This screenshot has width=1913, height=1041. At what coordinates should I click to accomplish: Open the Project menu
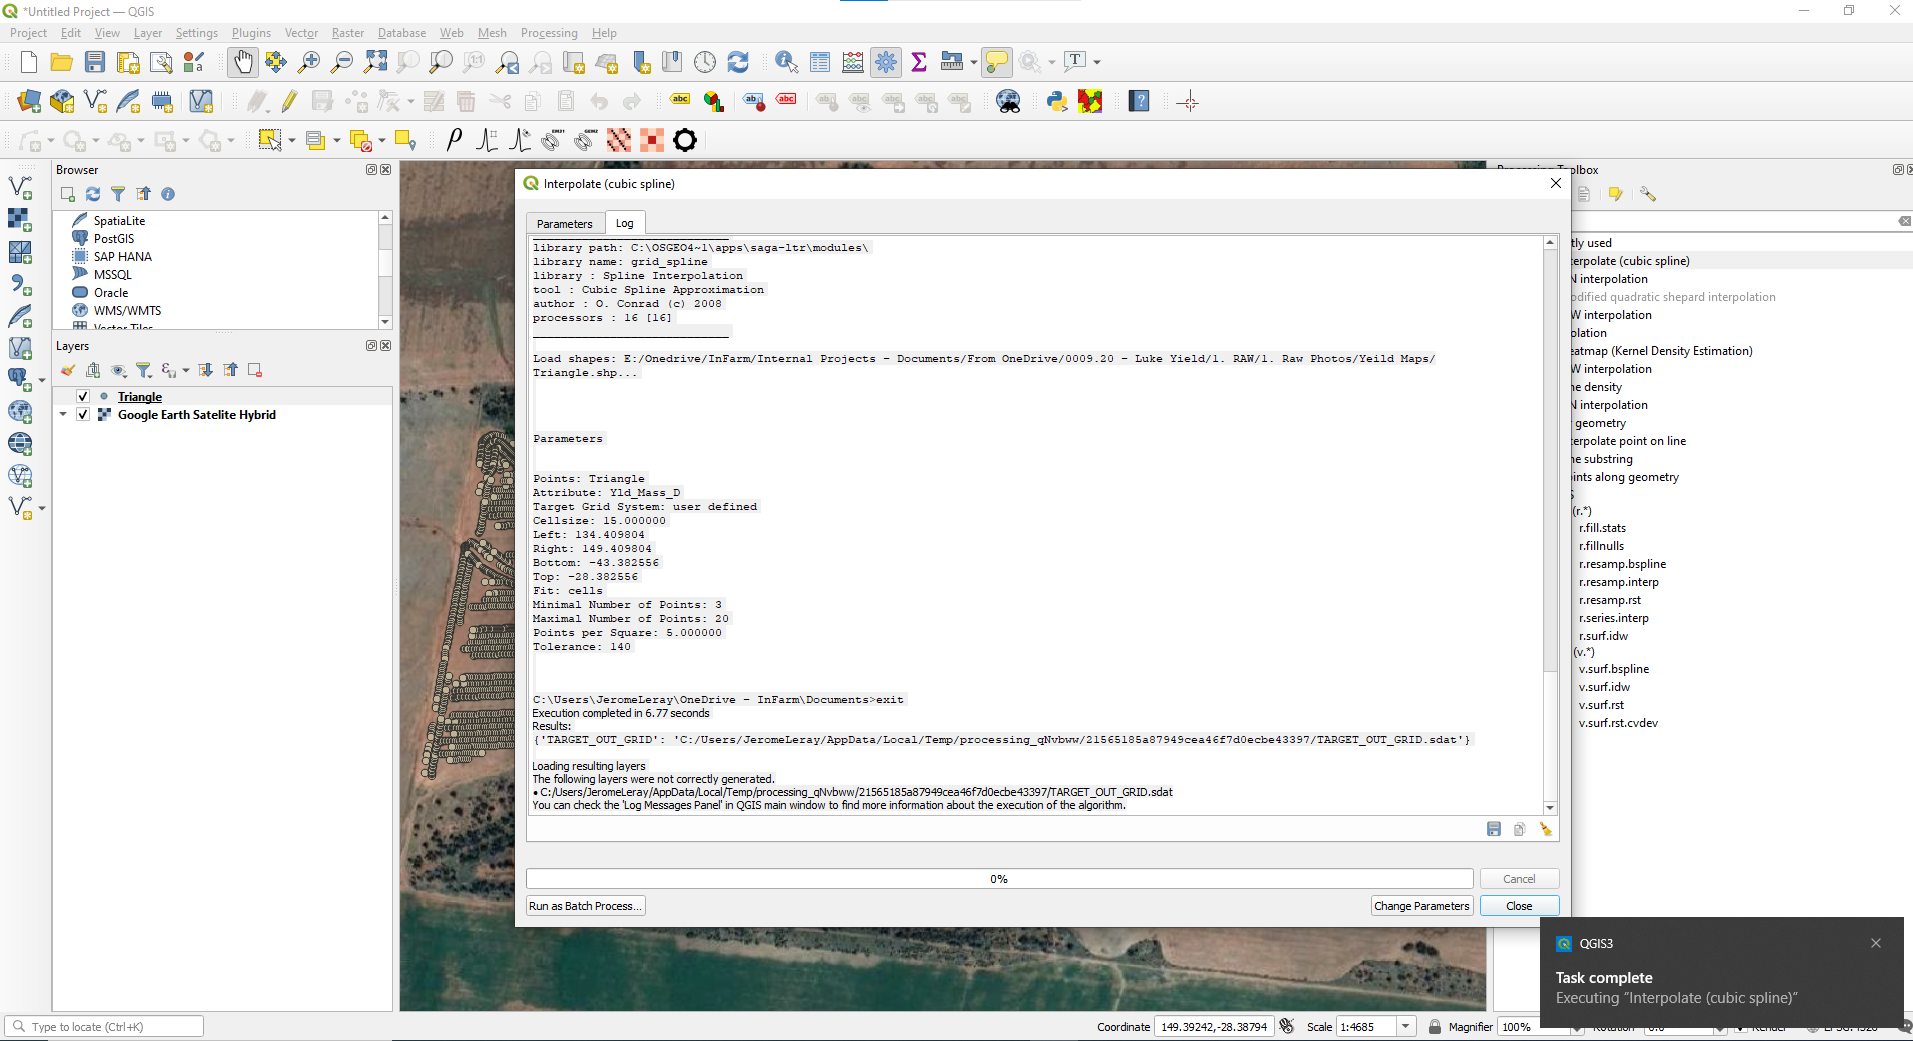(28, 33)
